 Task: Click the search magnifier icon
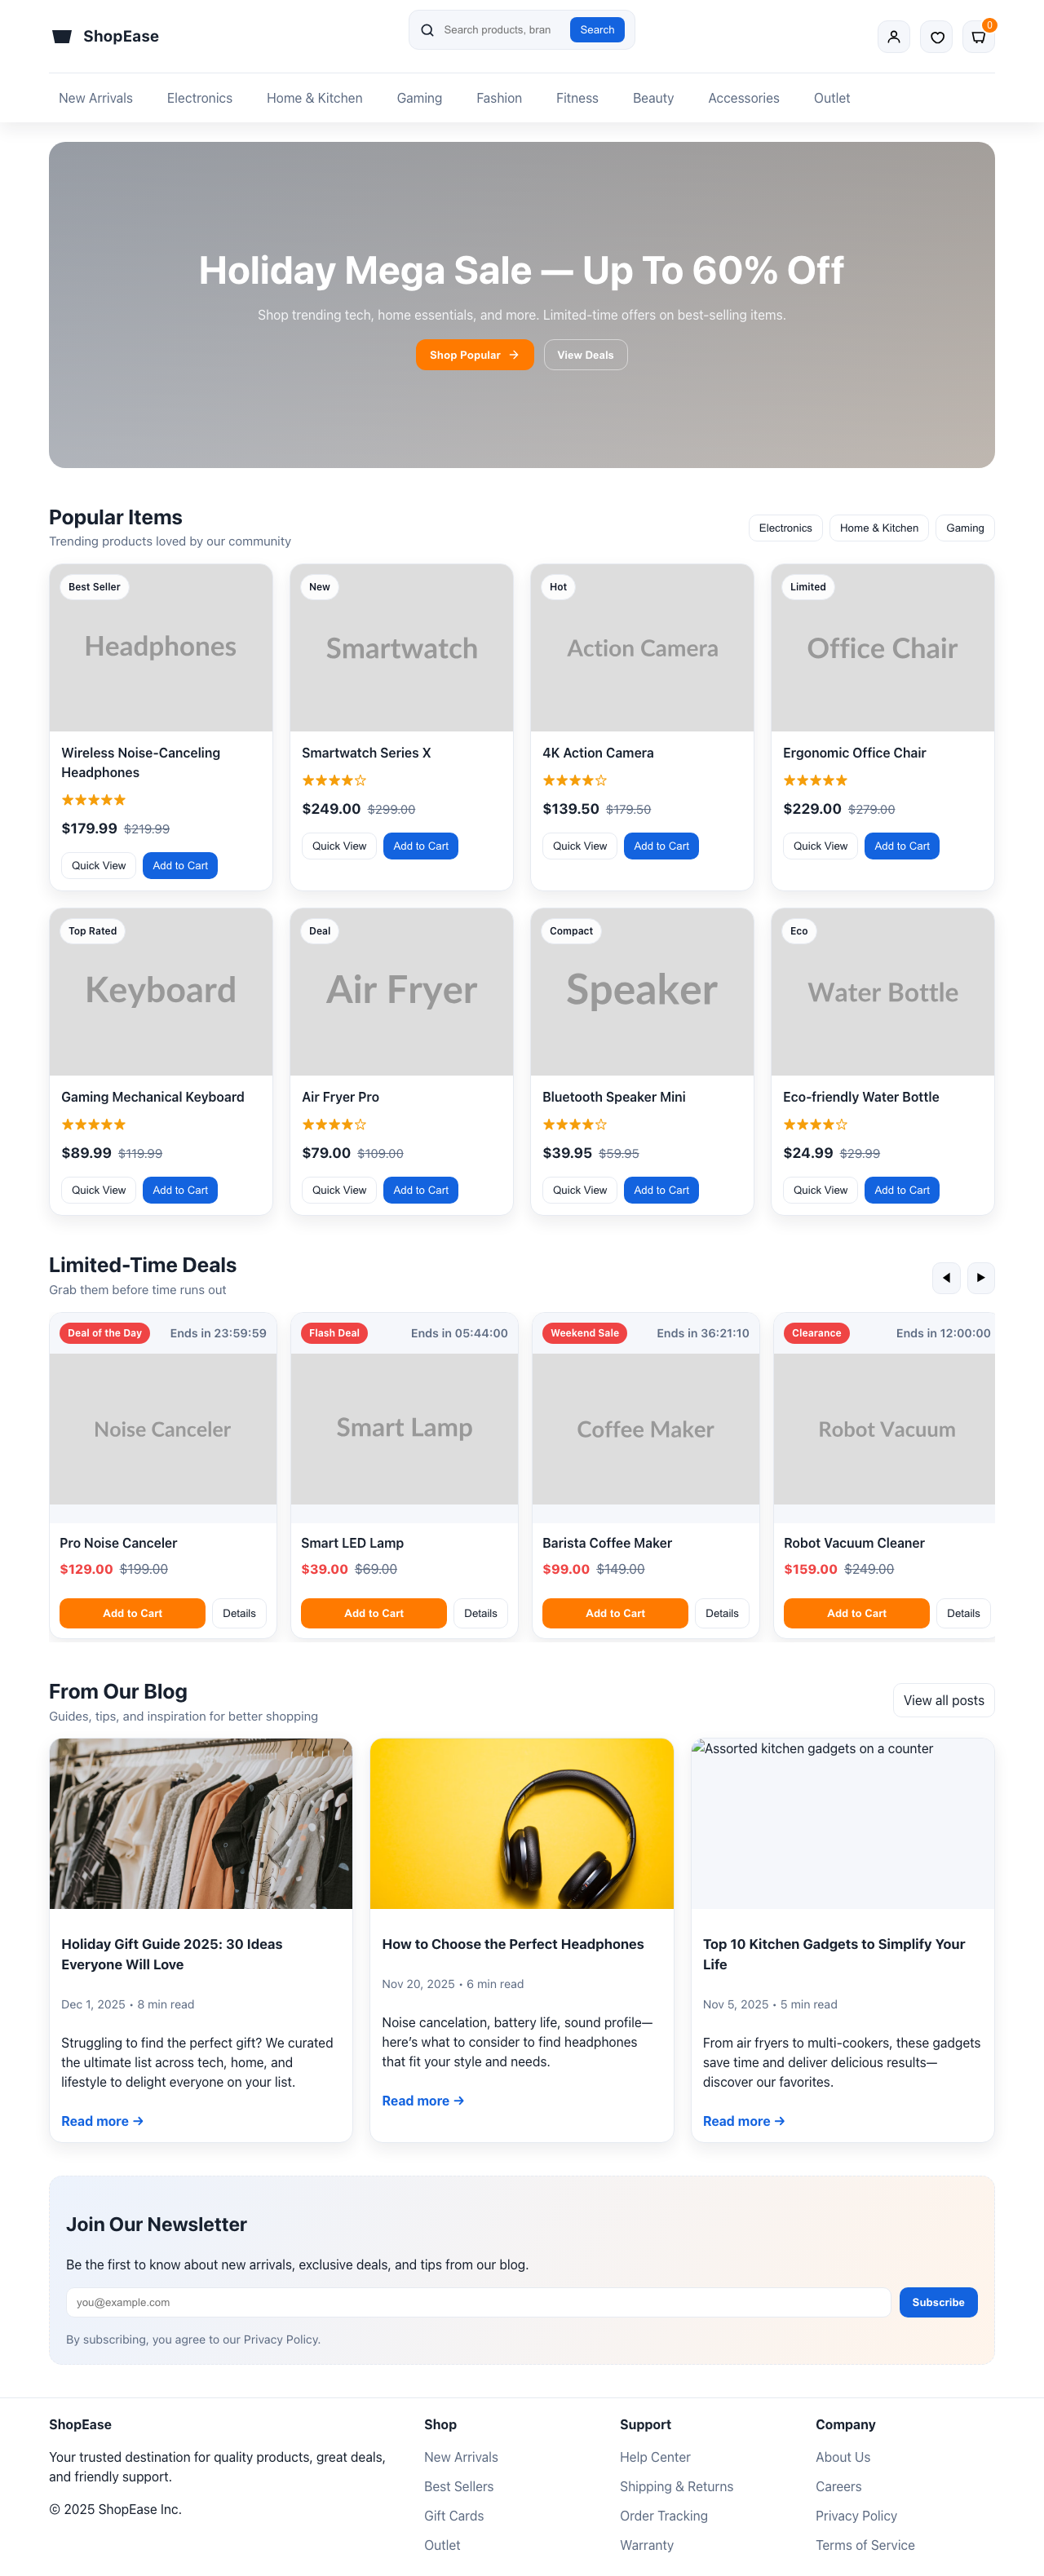point(427,30)
